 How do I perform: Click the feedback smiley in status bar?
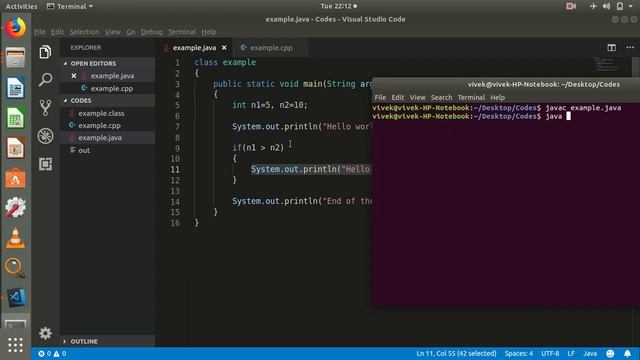pyautogui.click(x=610, y=353)
